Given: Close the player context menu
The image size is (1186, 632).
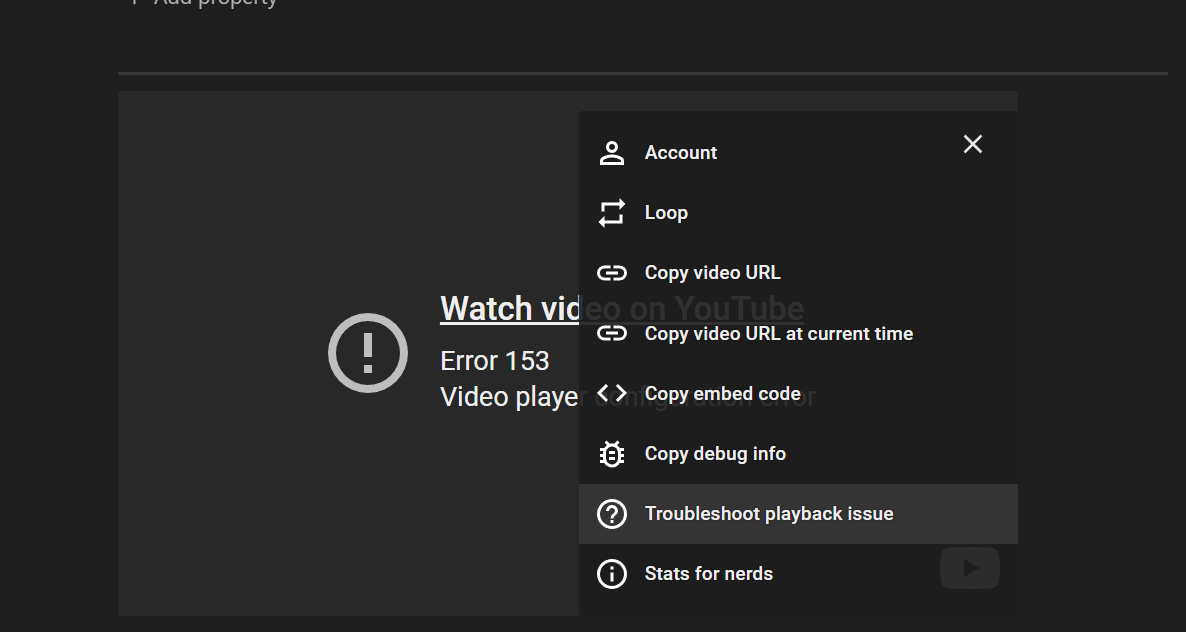Looking at the screenshot, I should (x=973, y=144).
